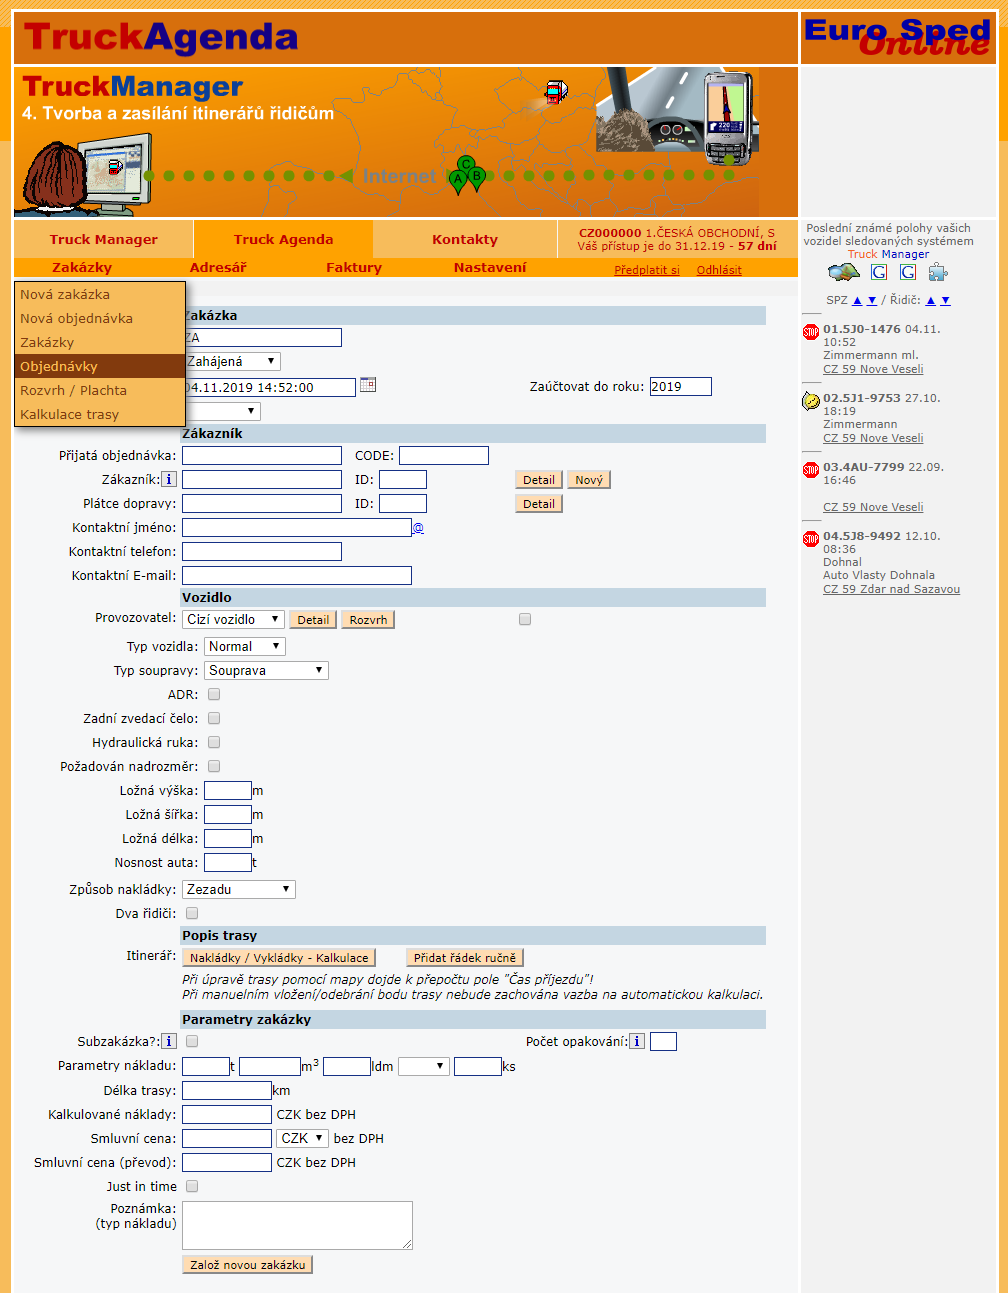Viewport: 1008px width, 1293px height.
Task: Choose Kalkulace trasy menu entry
Action: (x=100, y=415)
